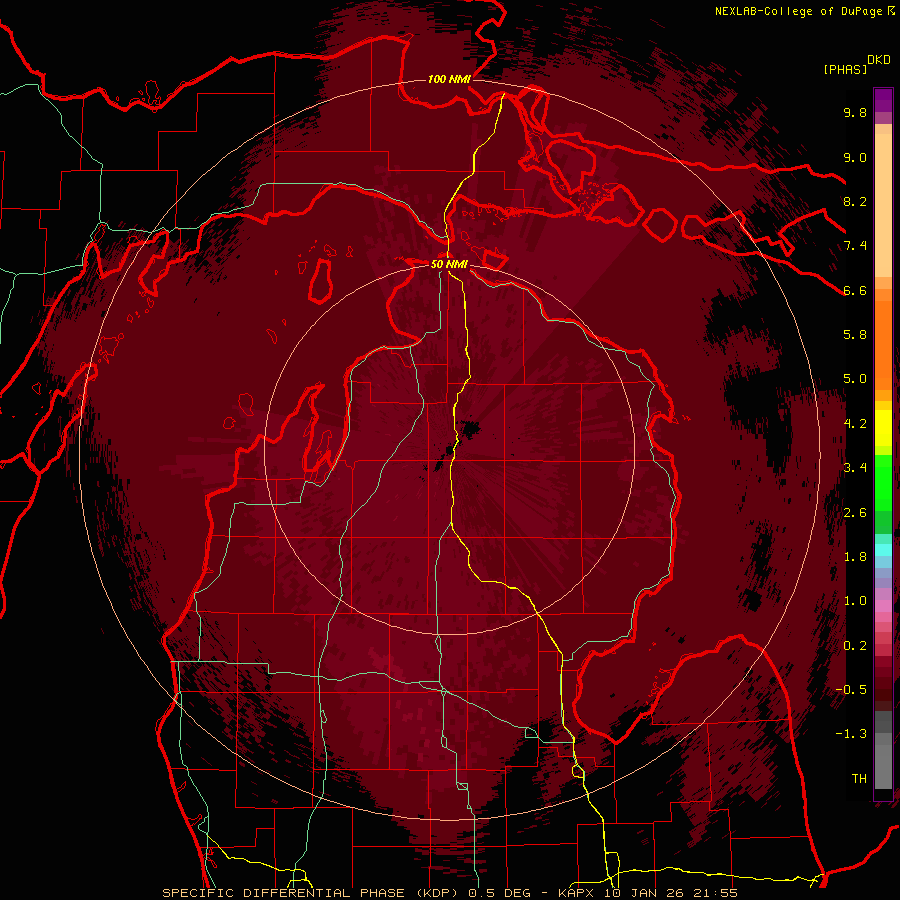Click the 3.4 legend value

point(855,468)
